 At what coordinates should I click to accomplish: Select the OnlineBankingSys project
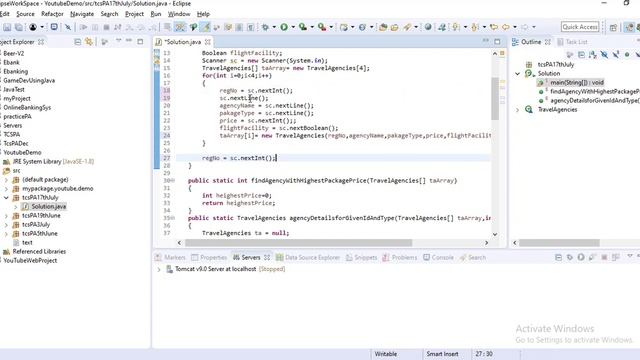click(27, 108)
